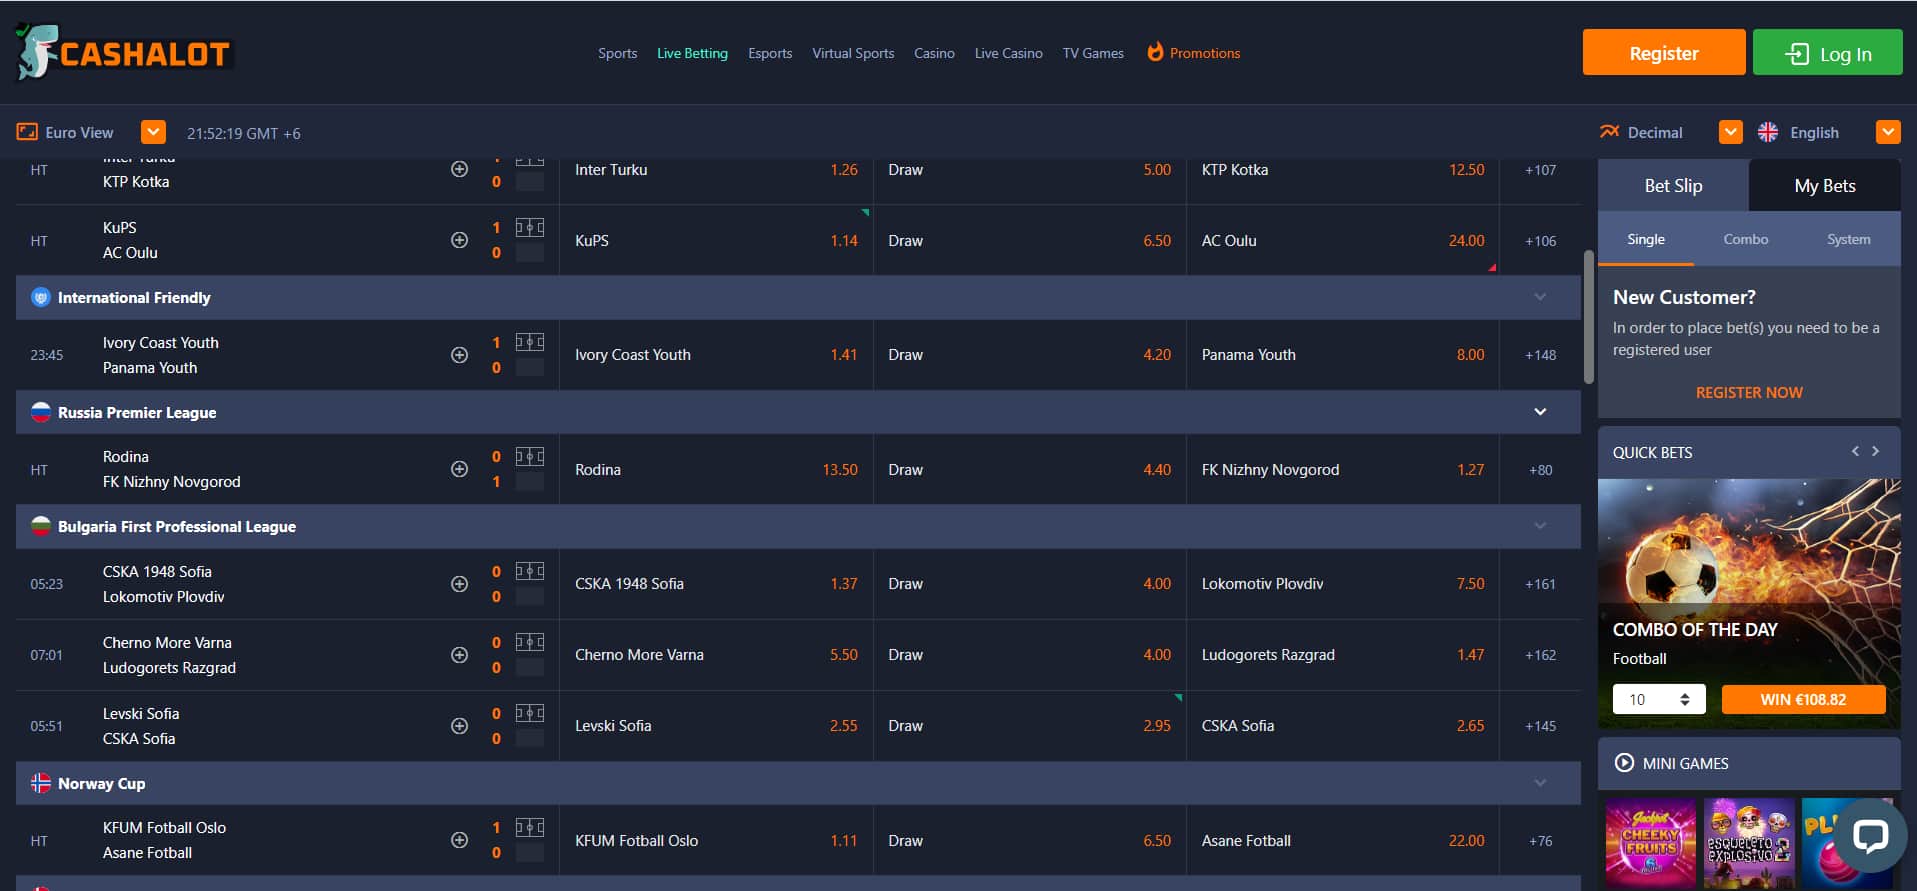Click plus icon for CSKA 1948 Sofia match

click(x=459, y=584)
